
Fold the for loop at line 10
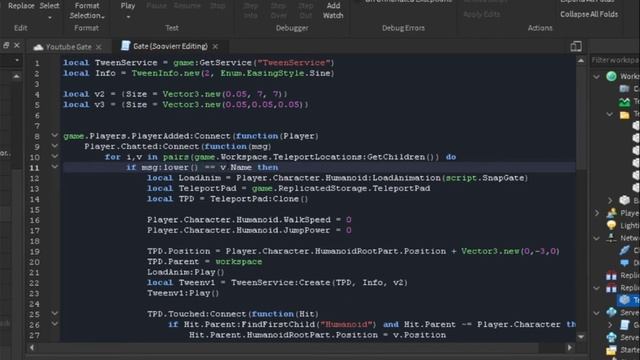(55, 156)
